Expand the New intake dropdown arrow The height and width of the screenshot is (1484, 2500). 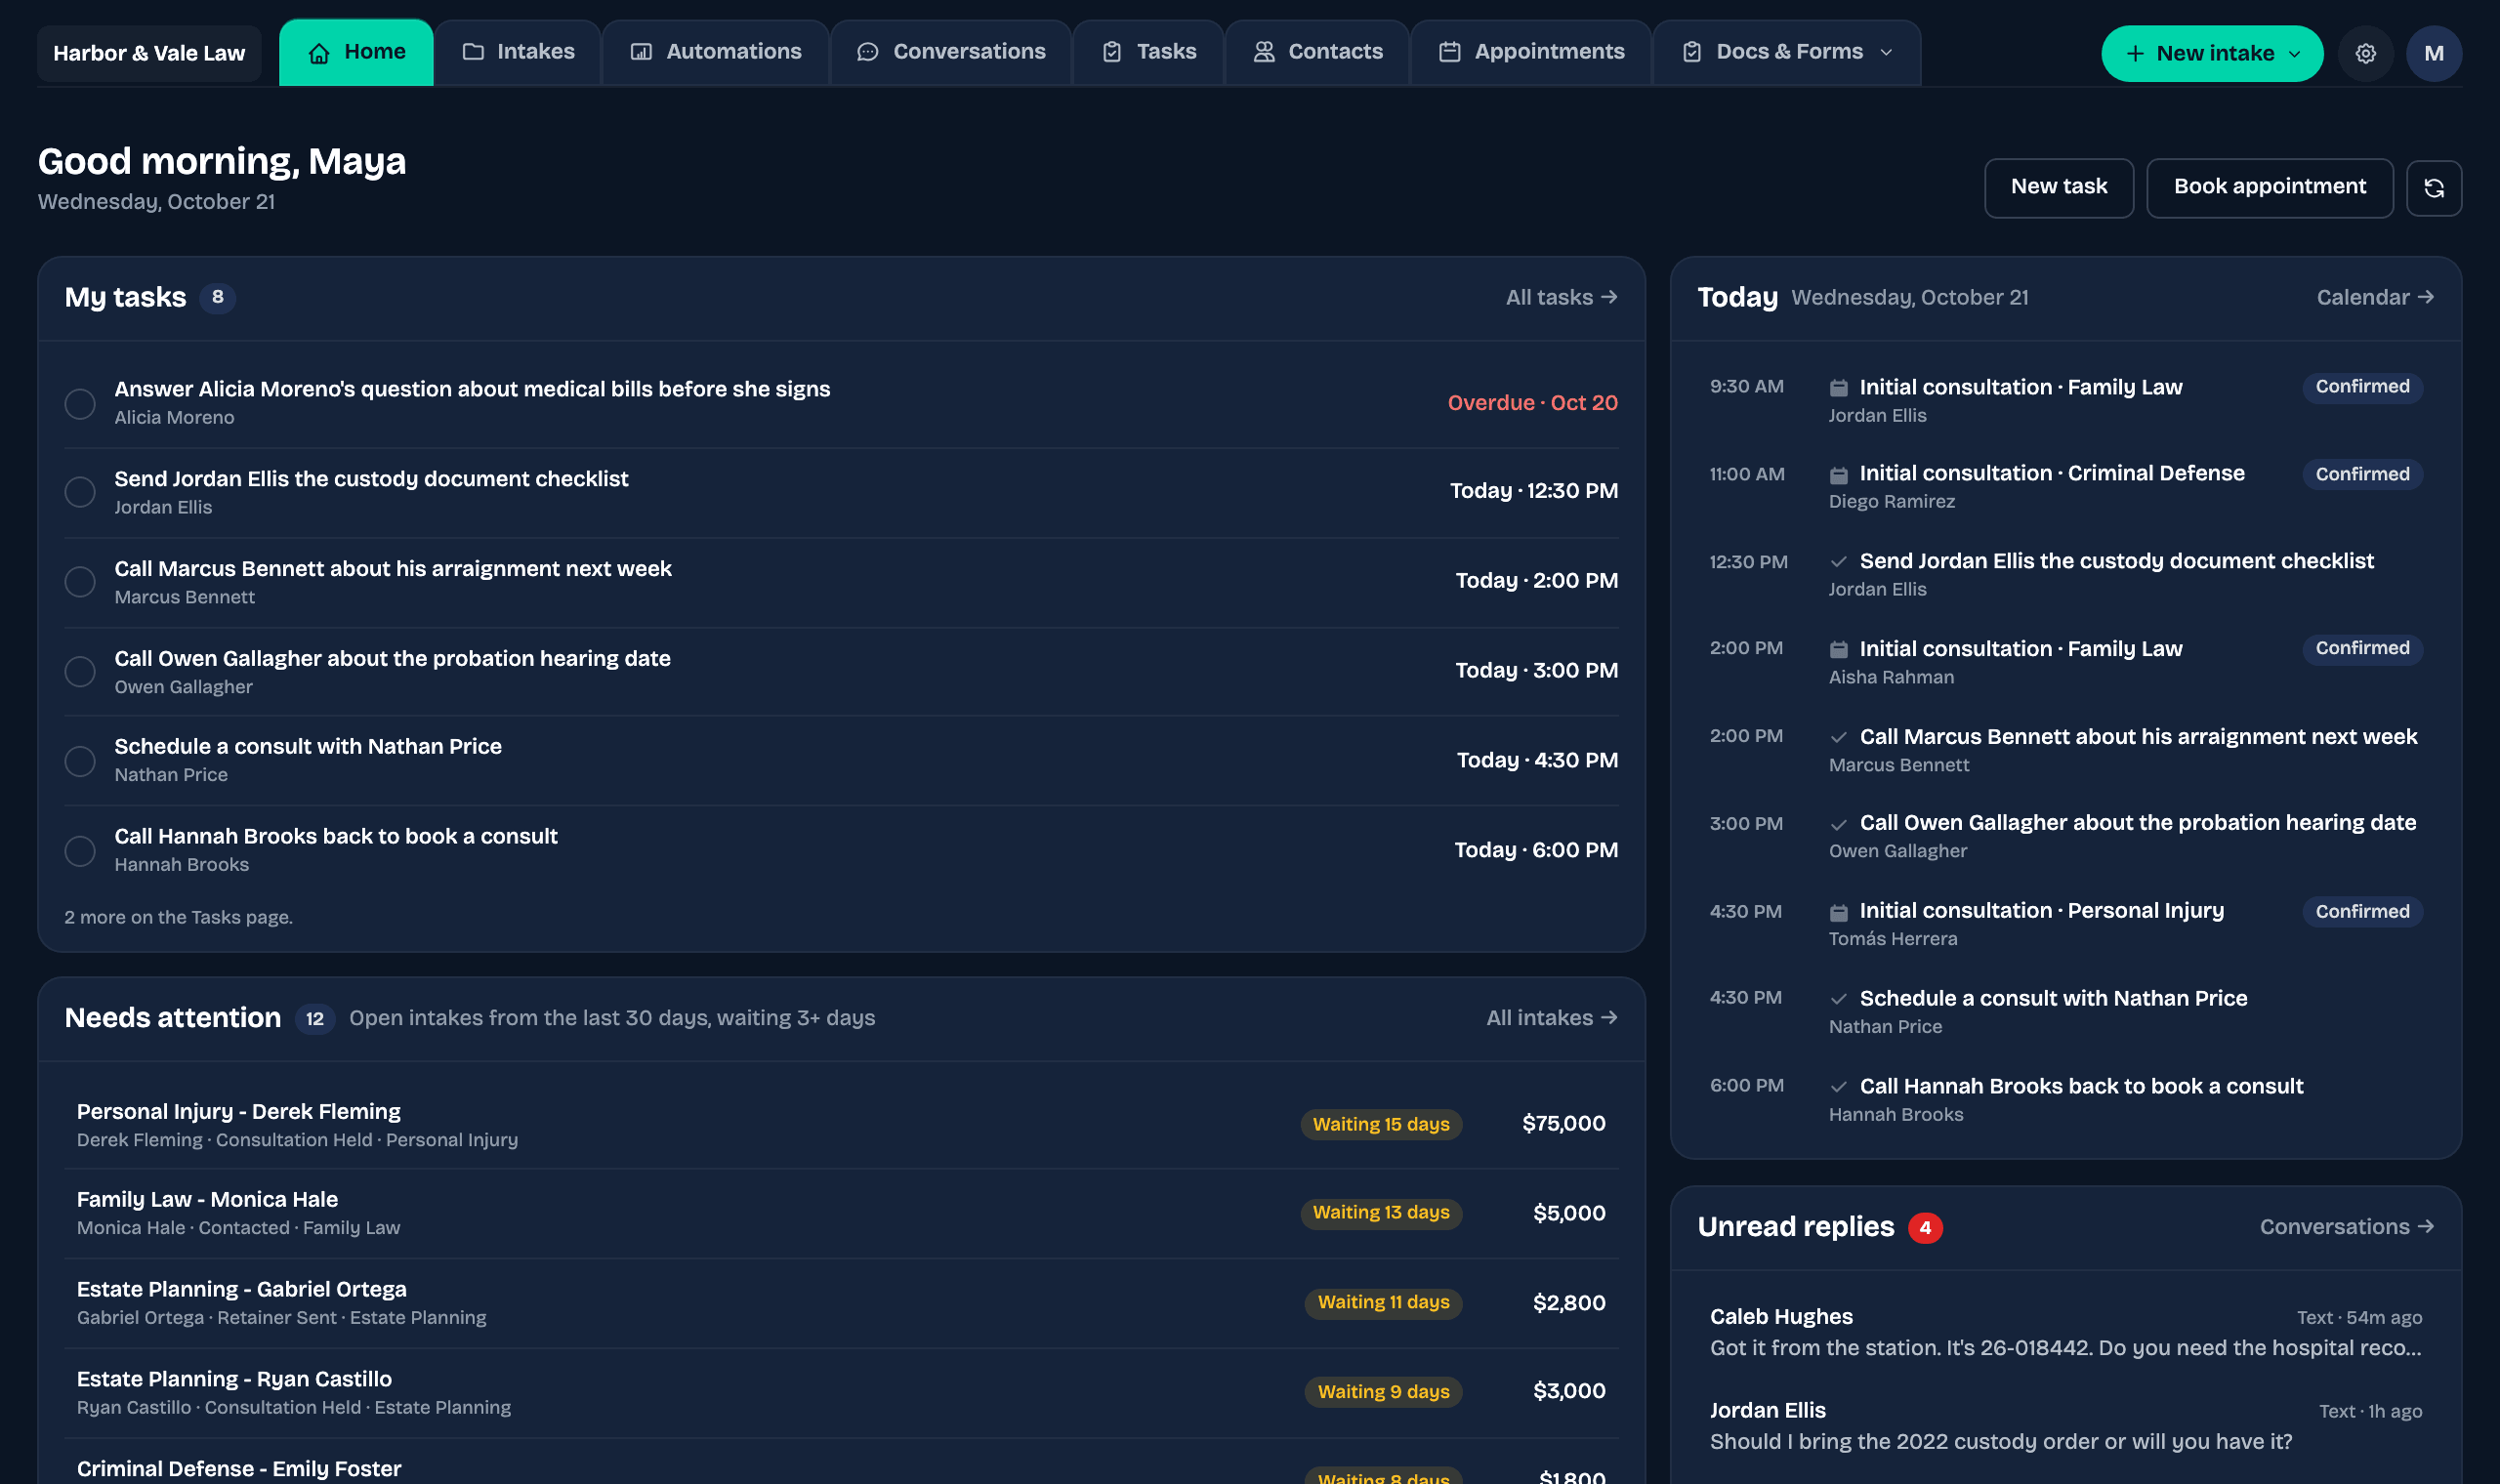pyautogui.click(x=2295, y=54)
